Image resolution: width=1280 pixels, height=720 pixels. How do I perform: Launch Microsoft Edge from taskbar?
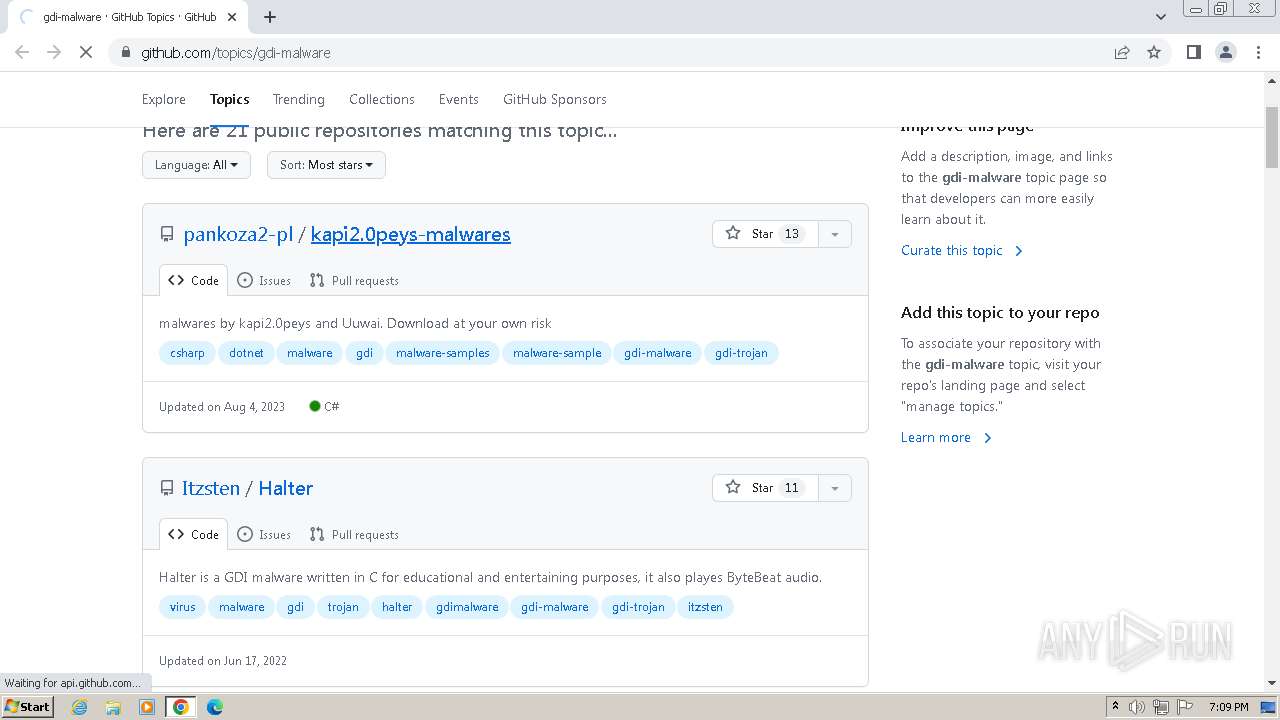[x=215, y=707]
